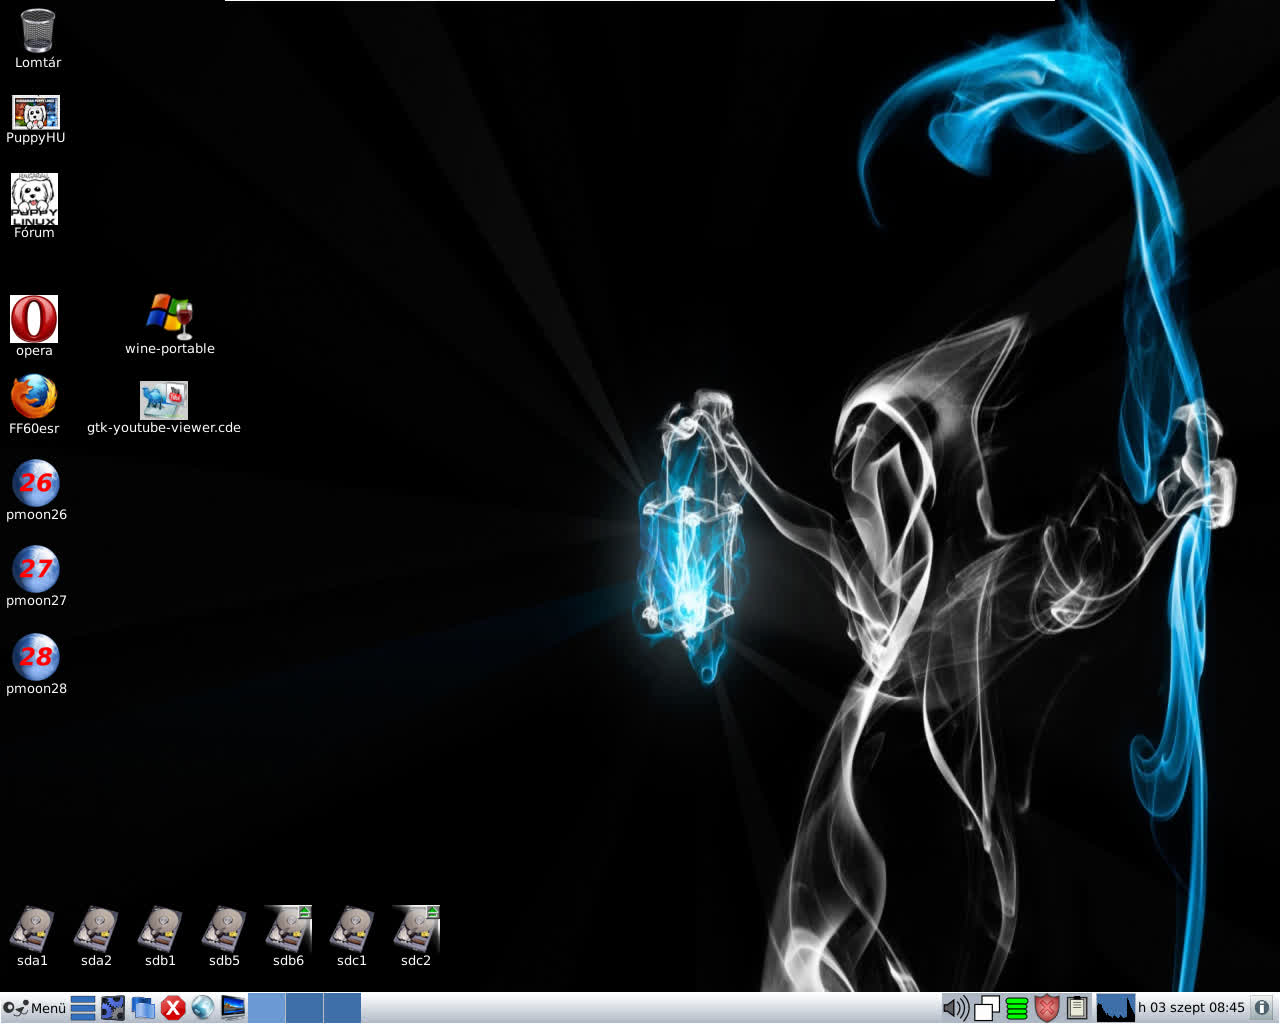The width and height of the screenshot is (1280, 1024).
Task: Launch the pmoon28 icon
Action: [36, 657]
